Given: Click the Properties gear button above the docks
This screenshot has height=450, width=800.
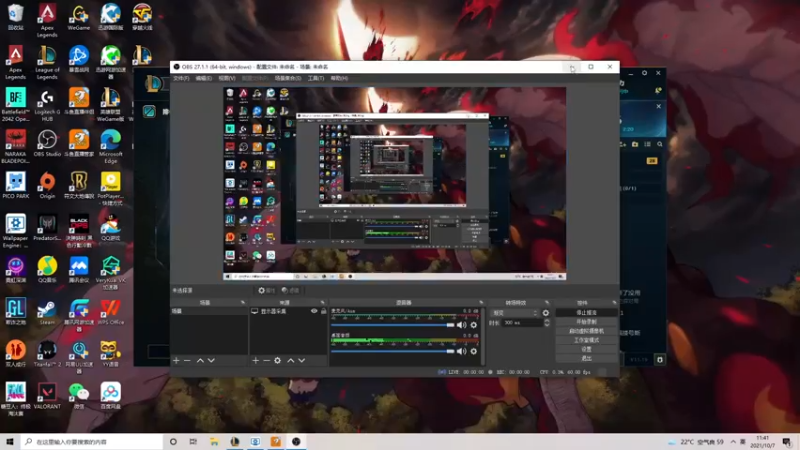Looking at the screenshot, I should (x=266, y=290).
